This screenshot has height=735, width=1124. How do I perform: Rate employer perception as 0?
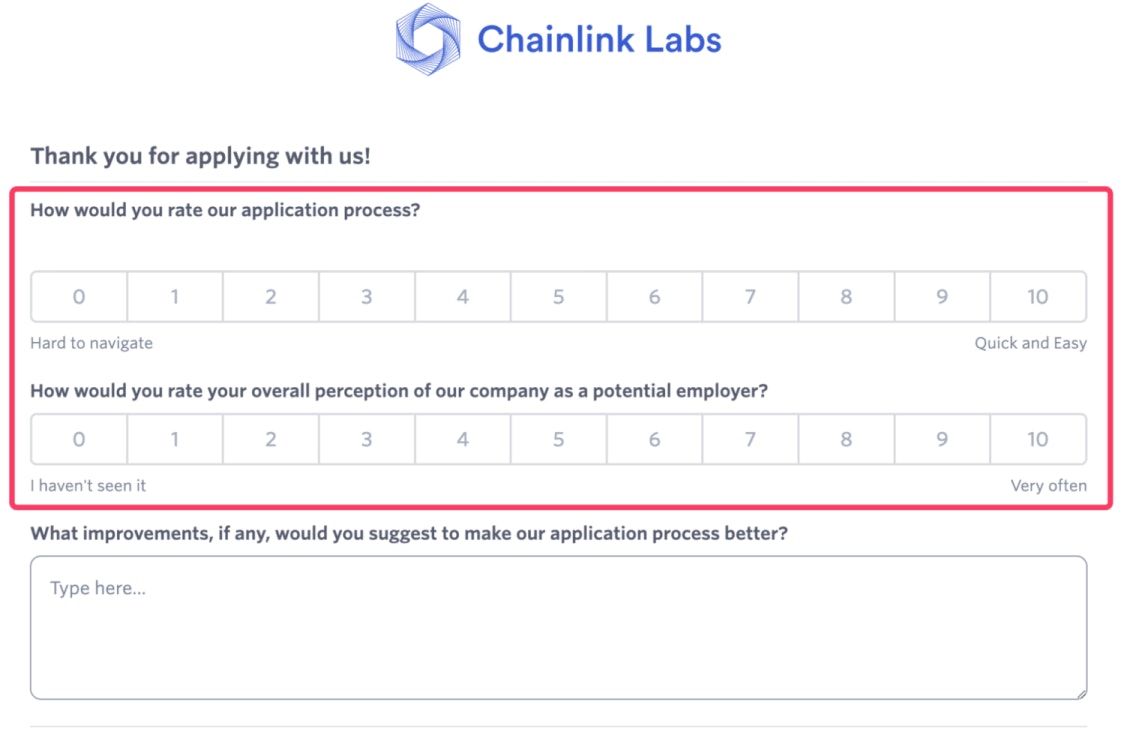point(79,439)
